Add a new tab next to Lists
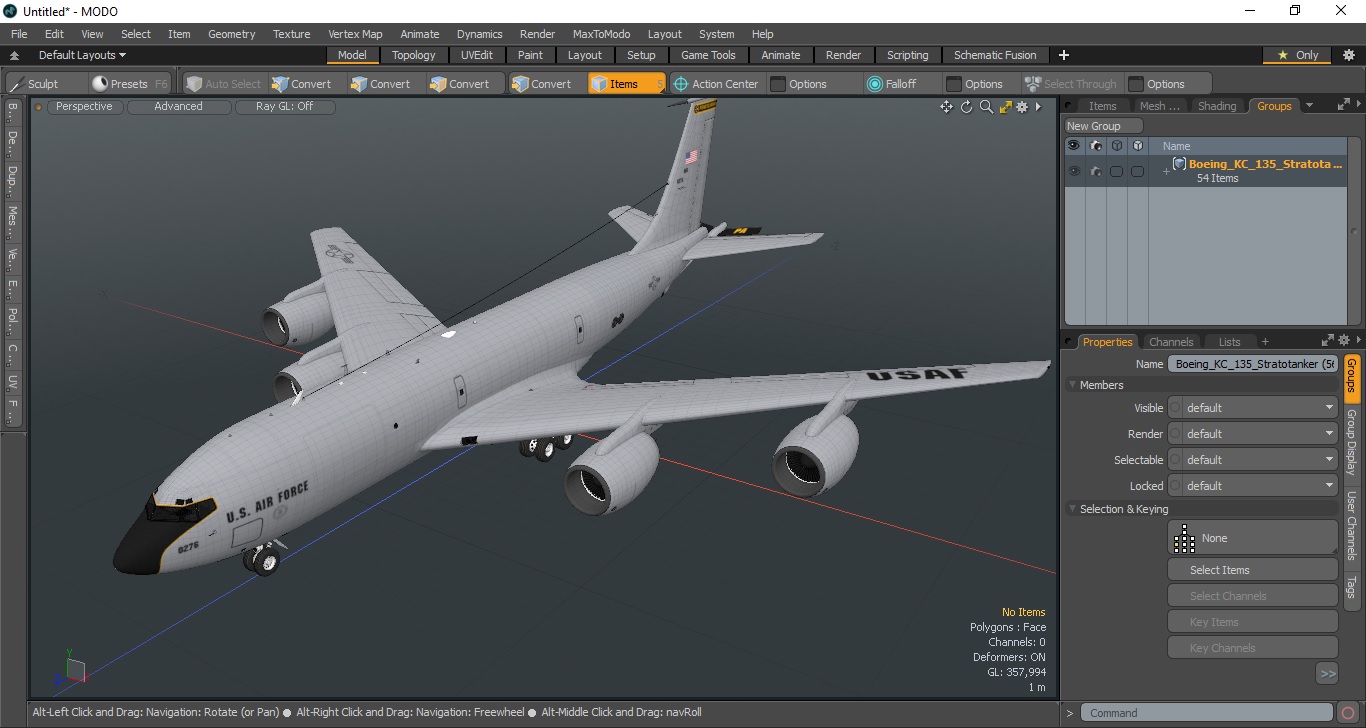The width and height of the screenshot is (1366, 728). click(x=1265, y=342)
